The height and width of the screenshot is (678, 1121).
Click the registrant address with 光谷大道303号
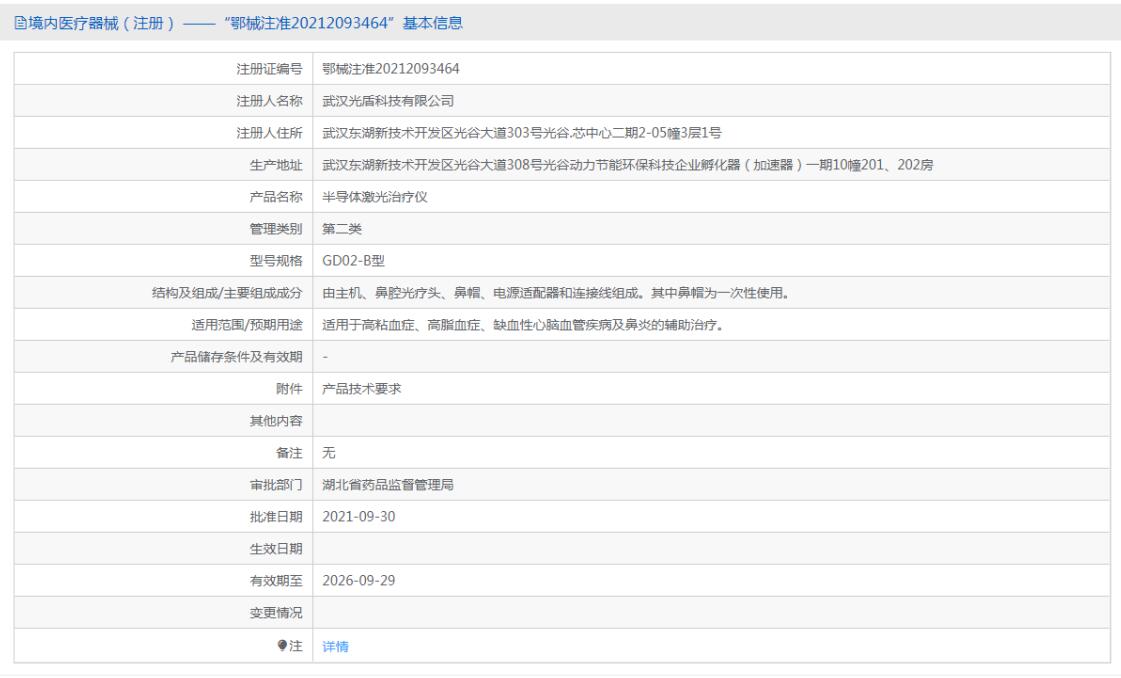coord(522,133)
